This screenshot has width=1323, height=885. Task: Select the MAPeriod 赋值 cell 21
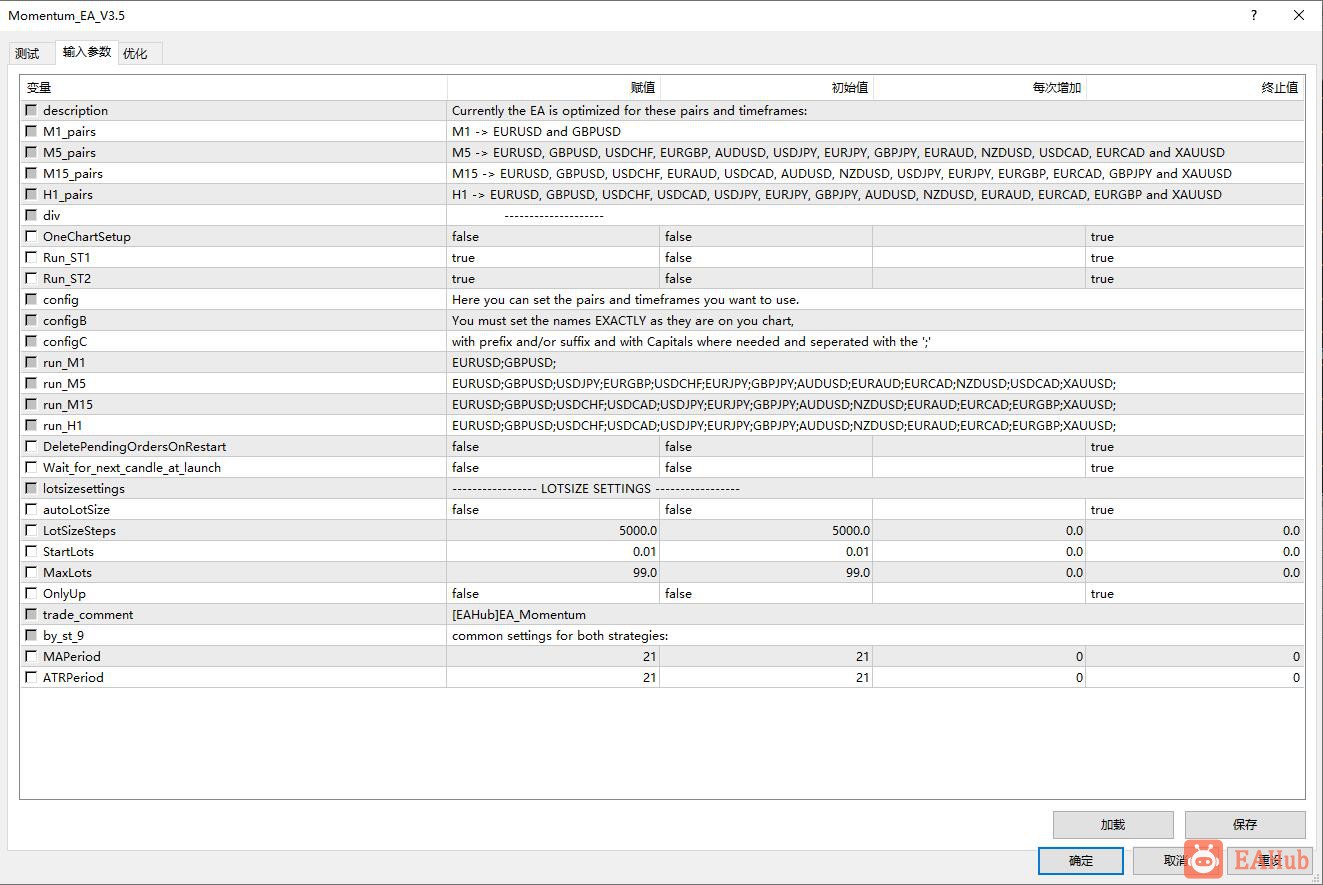553,656
